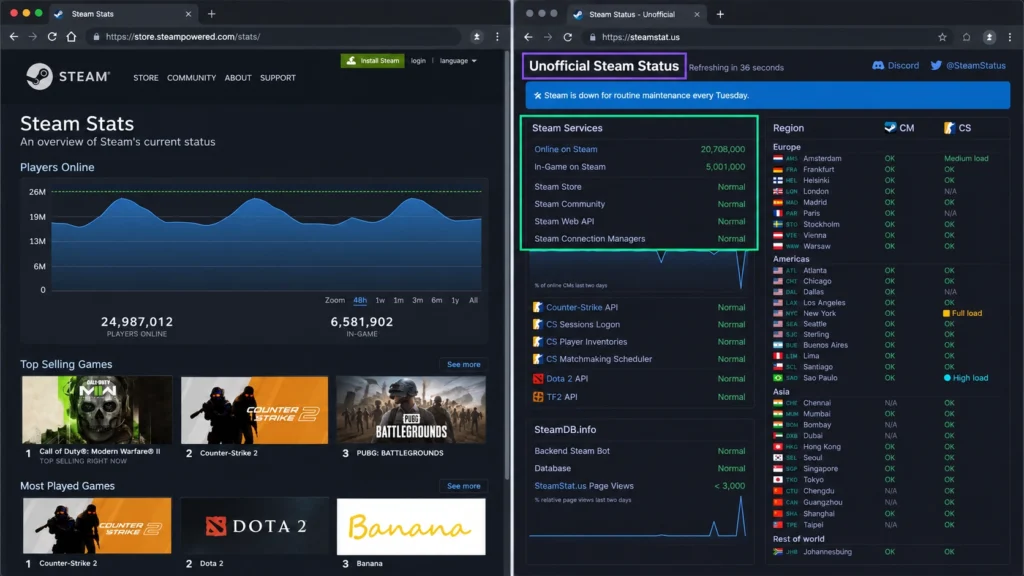Click the CS Matchmaking Scheduler icon
Viewport: 1024px width, 576px height.
(x=537, y=359)
